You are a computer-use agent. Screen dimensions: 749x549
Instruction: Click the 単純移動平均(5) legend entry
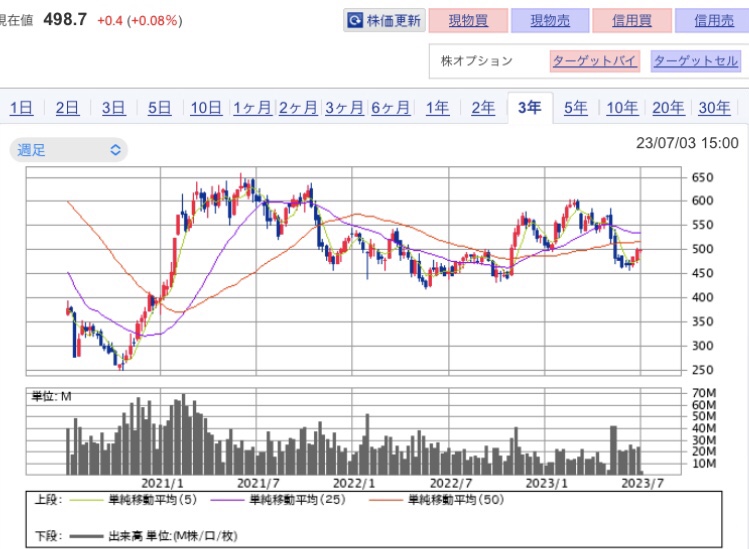[133, 500]
